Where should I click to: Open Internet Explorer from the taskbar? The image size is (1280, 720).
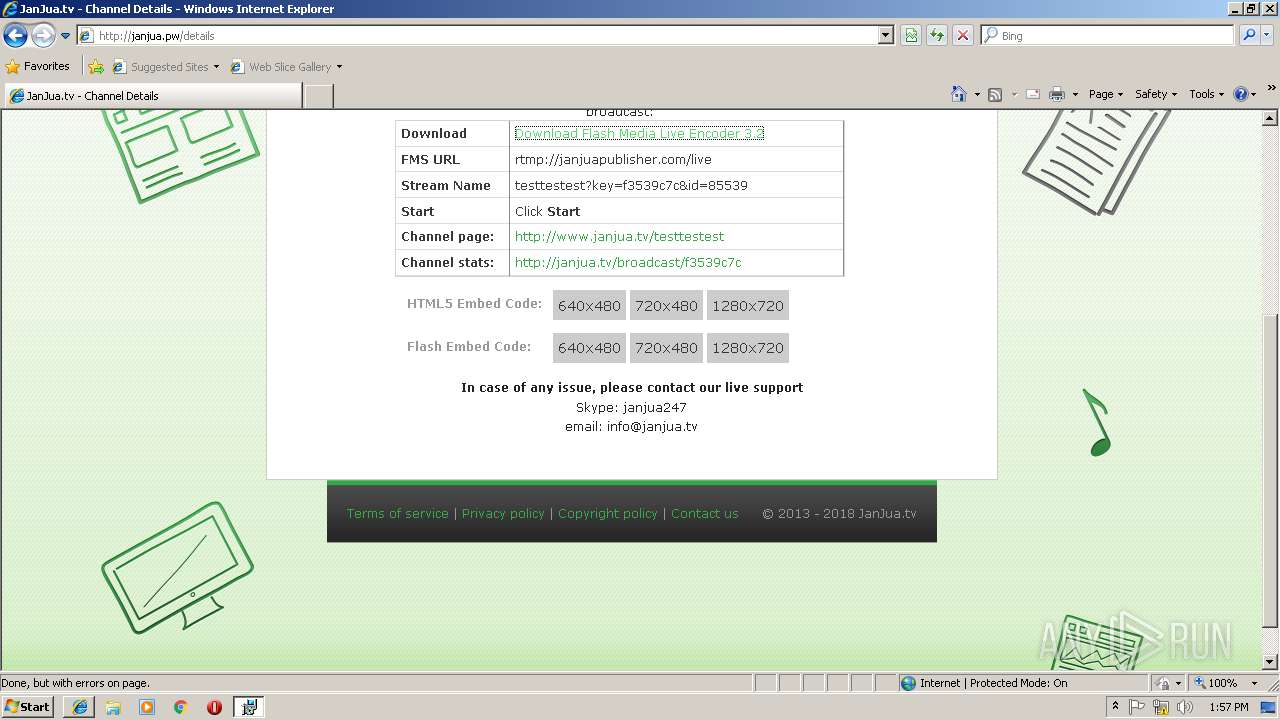point(80,707)
